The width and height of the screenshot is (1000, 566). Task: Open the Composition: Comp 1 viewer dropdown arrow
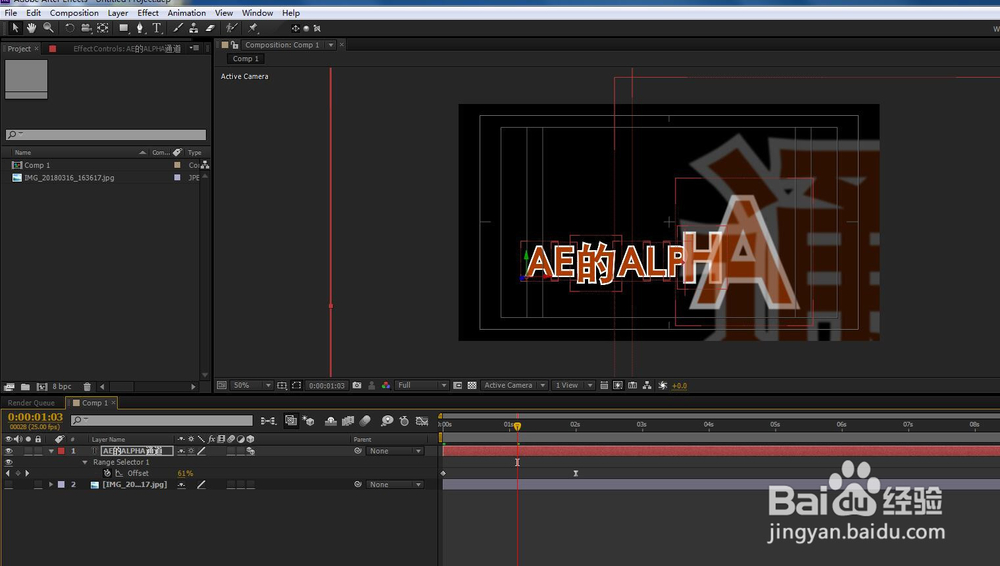pyautogui.click(x=331, y=45)
